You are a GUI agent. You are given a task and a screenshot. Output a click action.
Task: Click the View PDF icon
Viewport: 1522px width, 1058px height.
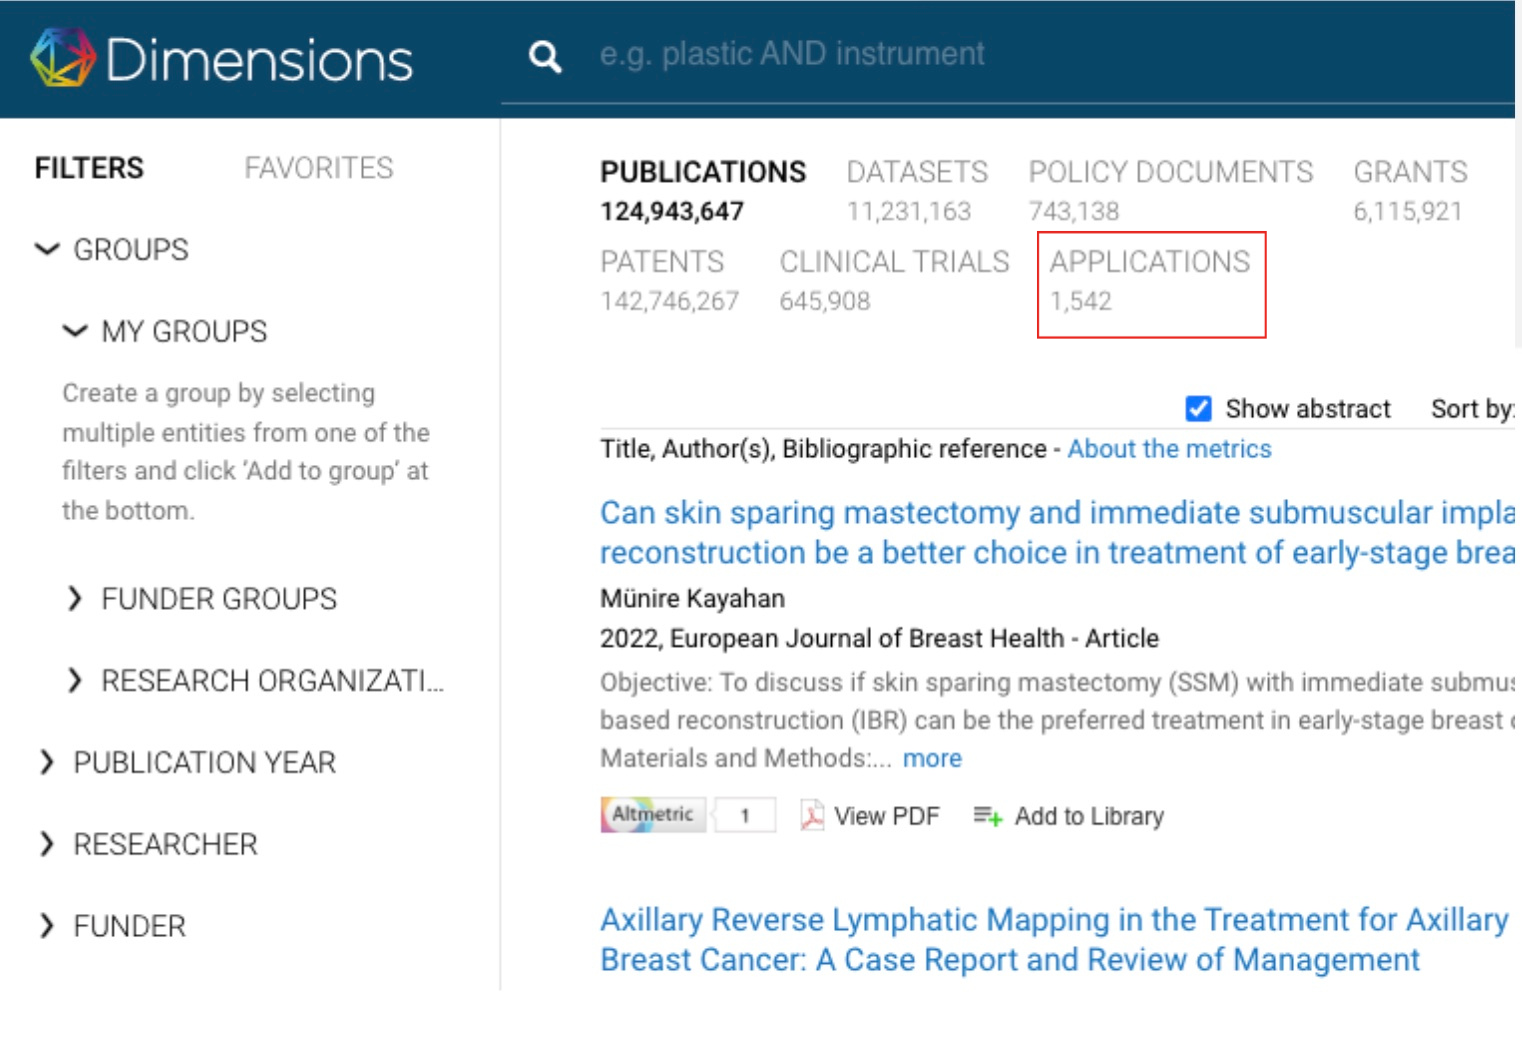click(812, 816)
